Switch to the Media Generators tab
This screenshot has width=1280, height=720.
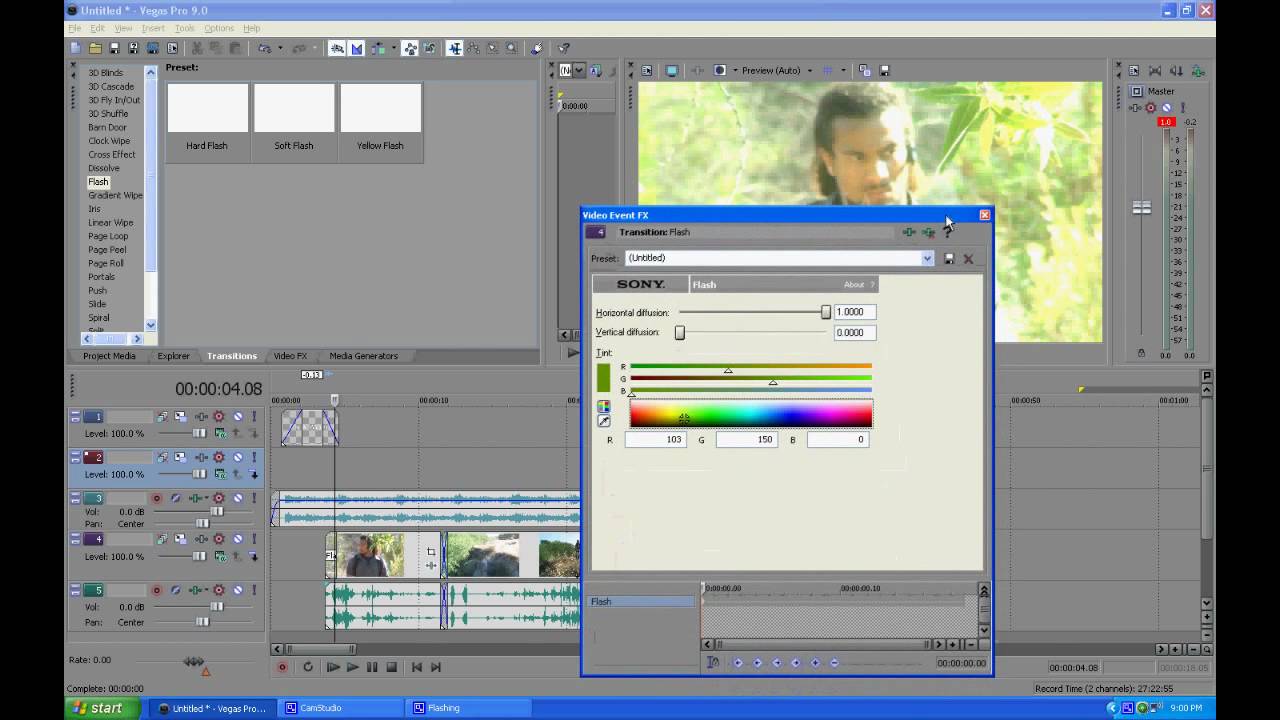point(364,356)
